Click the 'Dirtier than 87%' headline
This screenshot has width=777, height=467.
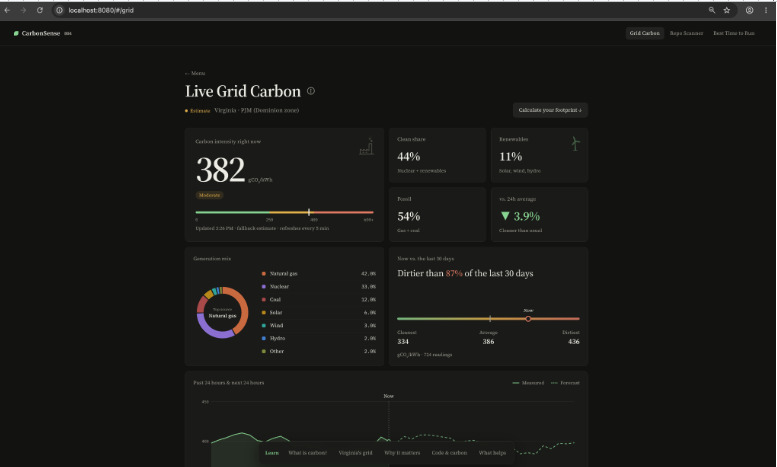pos(465,273)
